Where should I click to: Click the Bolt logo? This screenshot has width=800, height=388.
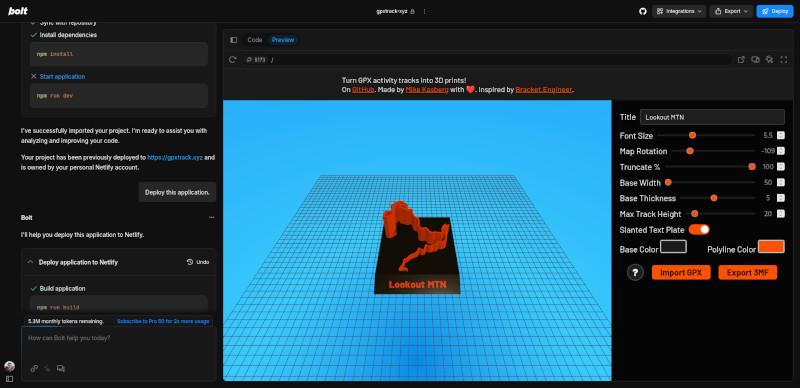point(17,11)
